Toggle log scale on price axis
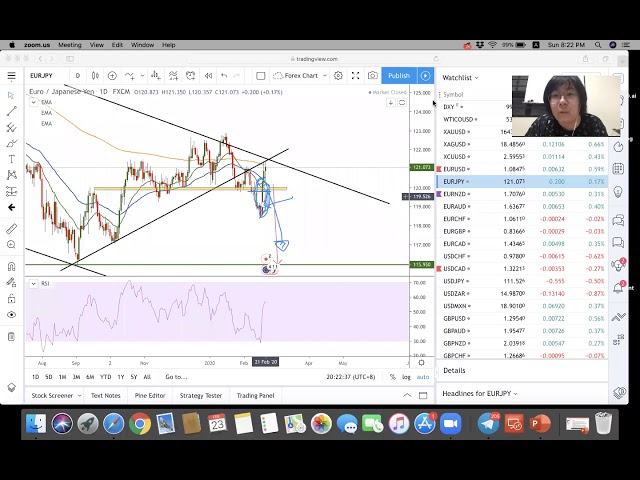Image resolution: width=640 pixels, height=480 pixels. click(x=406, y=377)
